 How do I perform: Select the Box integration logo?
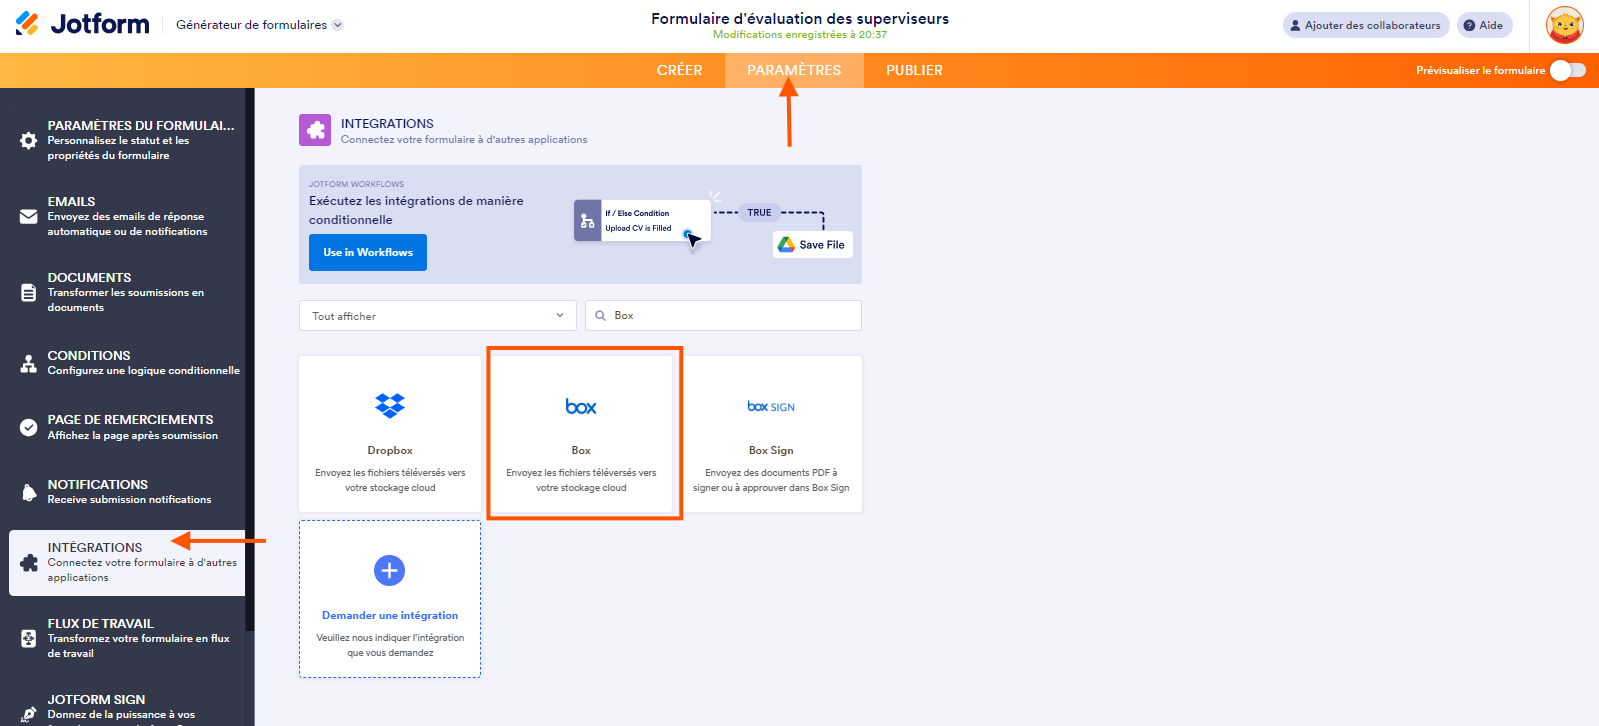[581, 406]
